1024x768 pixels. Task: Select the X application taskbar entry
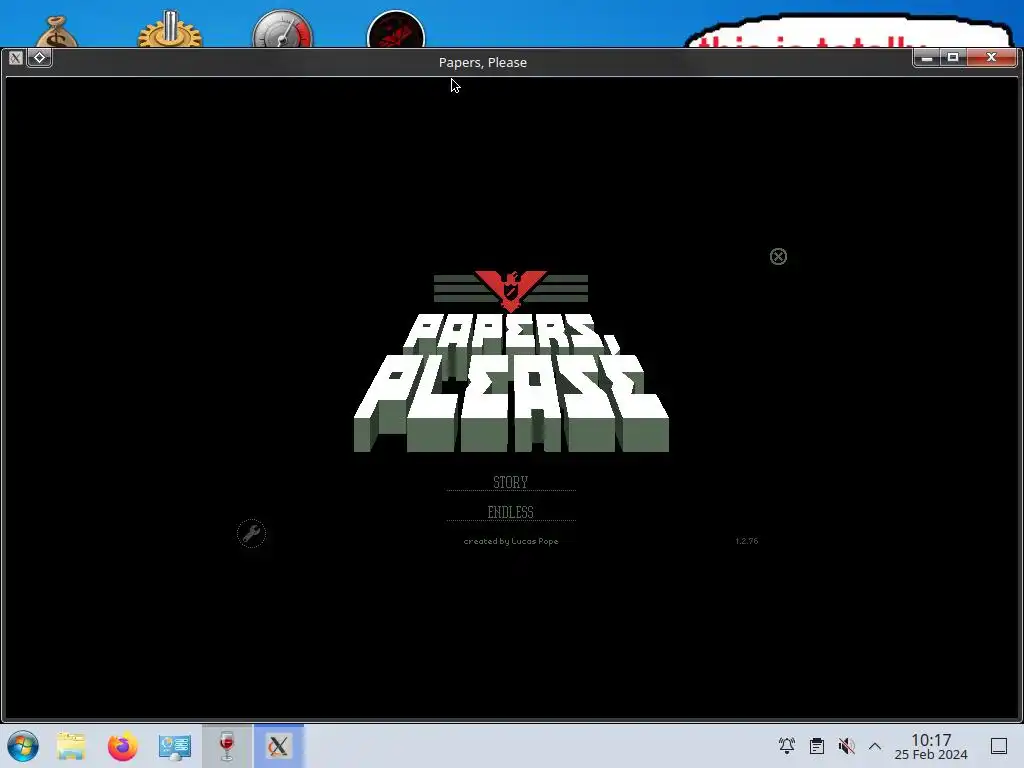coord(278,746)
